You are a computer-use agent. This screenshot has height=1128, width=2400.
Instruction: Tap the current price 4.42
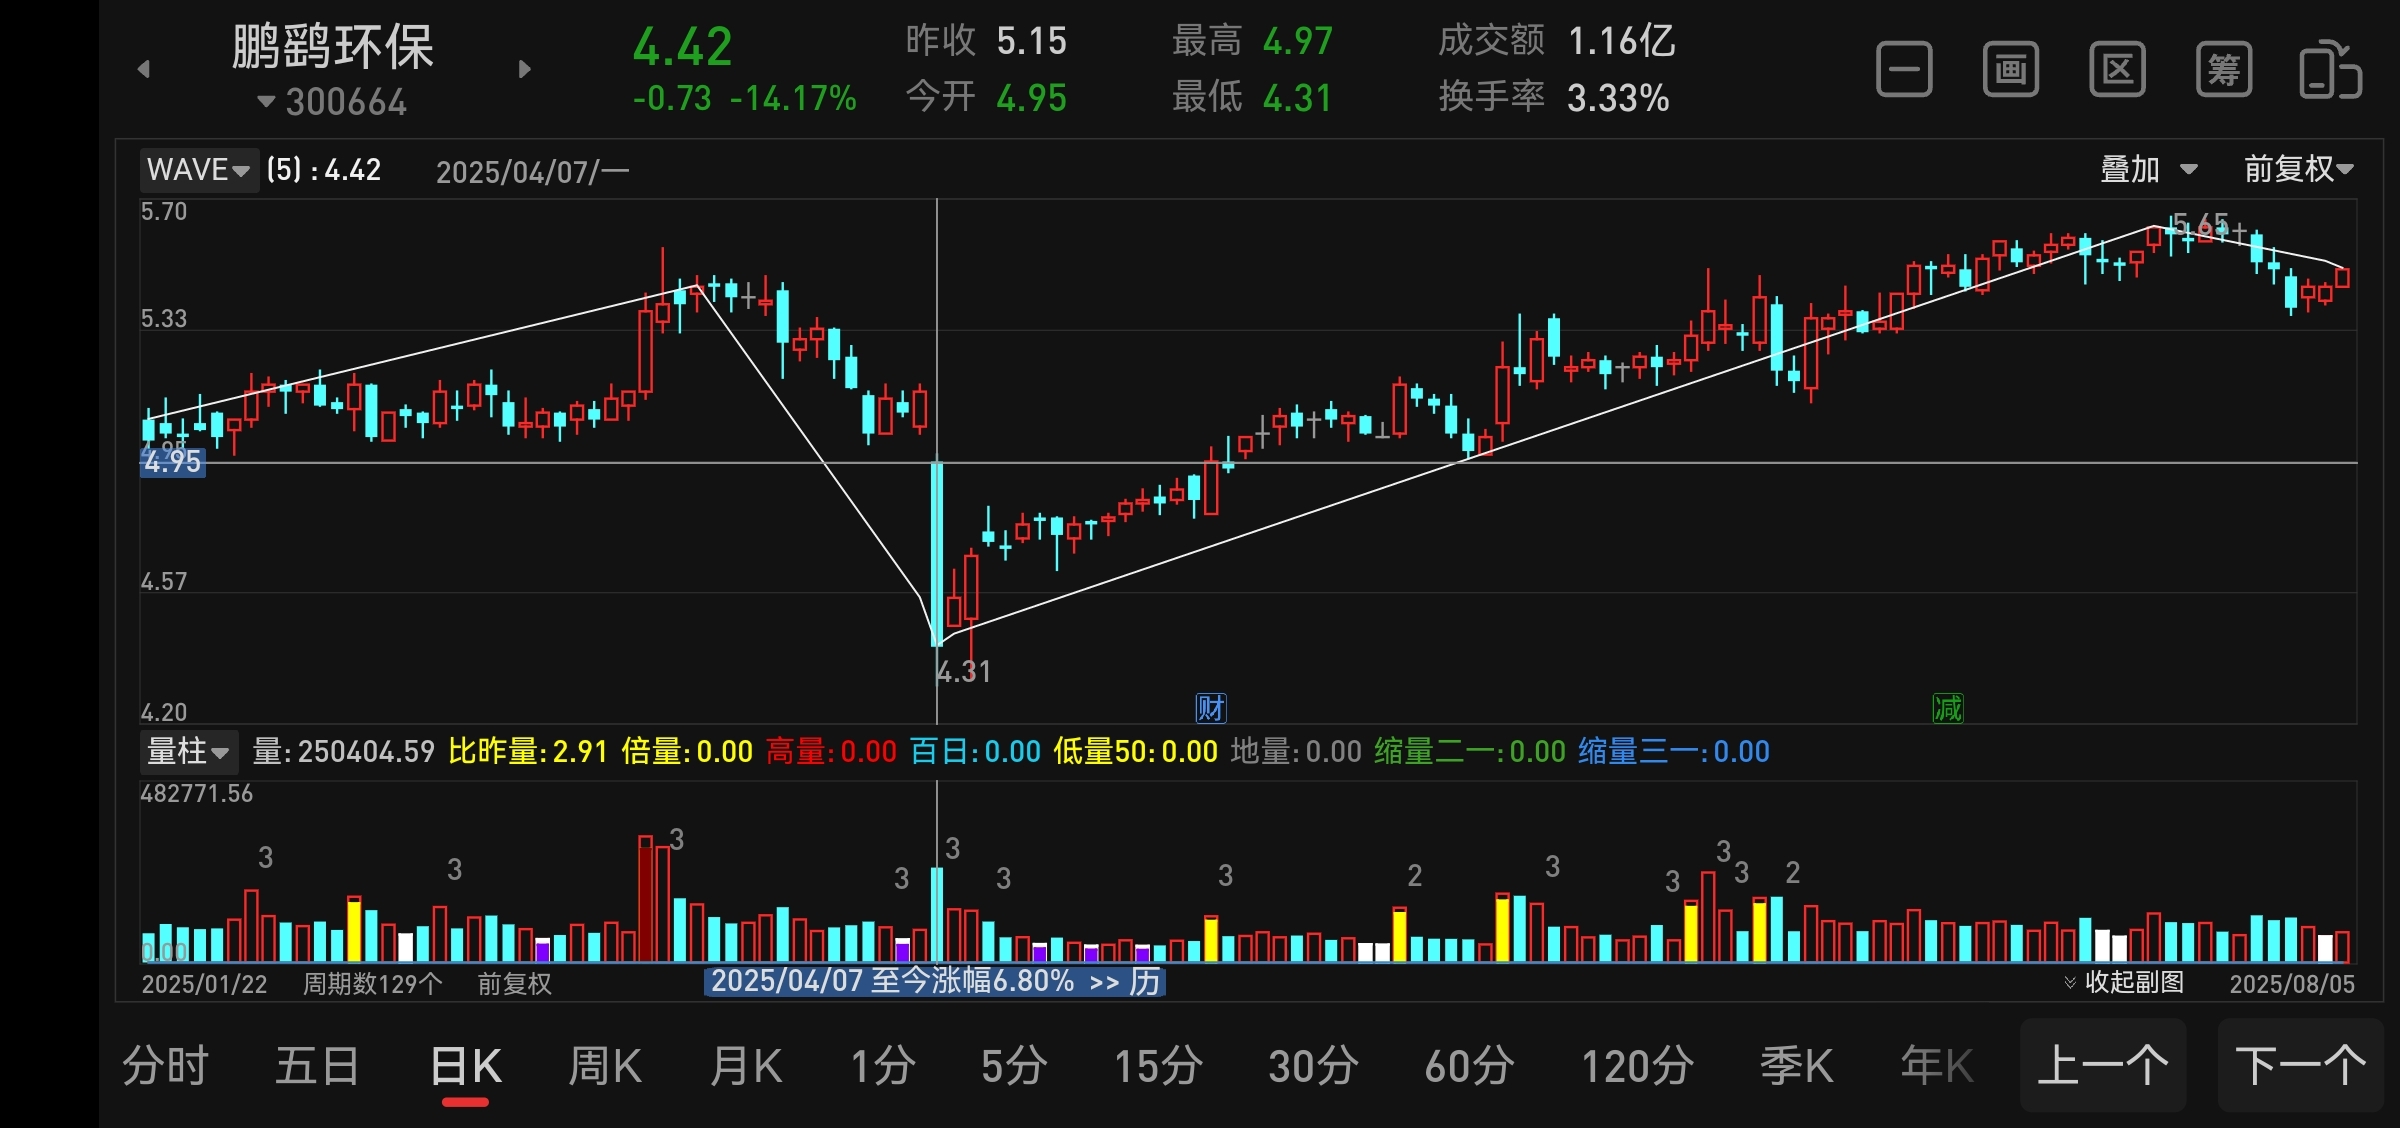(x=683, y=47)
